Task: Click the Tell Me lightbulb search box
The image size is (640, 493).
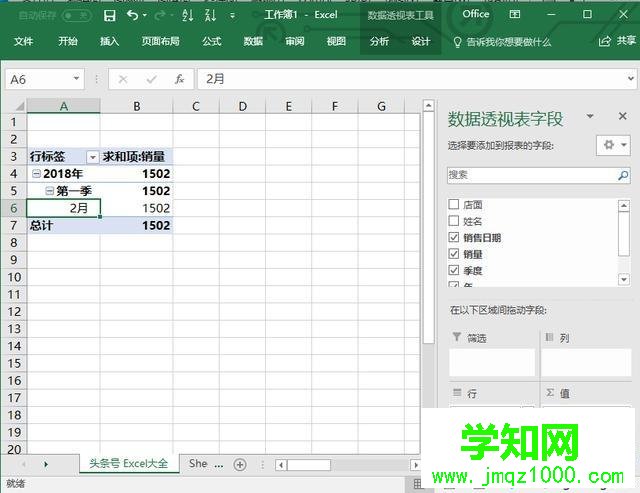Action: [x=502, y=42]
